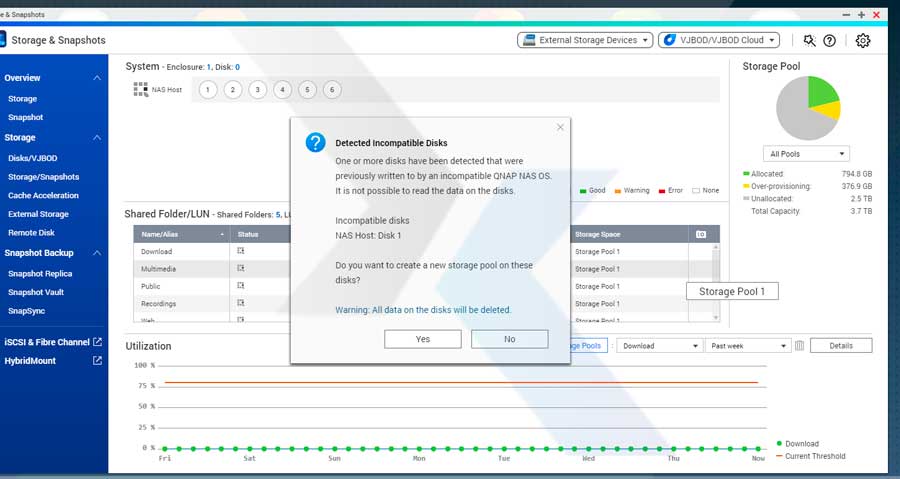Open the maintenance tools wand icon
The height and width of the screenshot is (479, 900).
(x=809, y=41)
